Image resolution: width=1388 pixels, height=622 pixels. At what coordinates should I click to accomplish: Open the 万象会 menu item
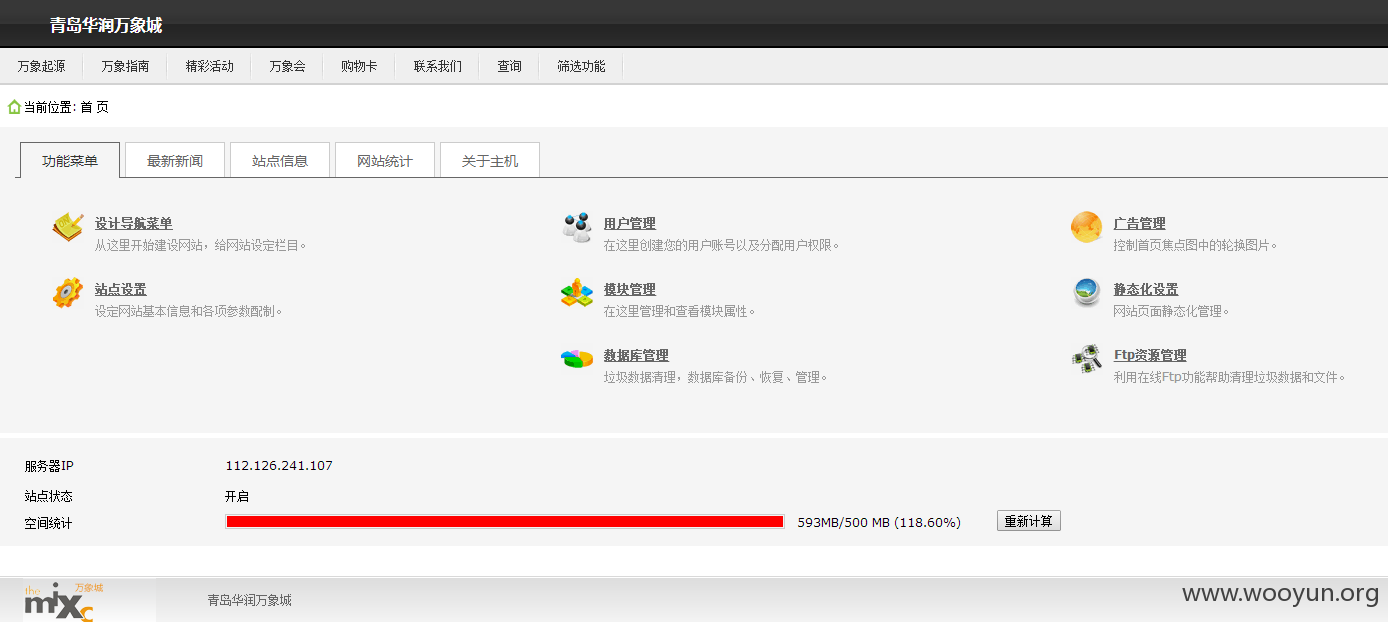(287, 66)
